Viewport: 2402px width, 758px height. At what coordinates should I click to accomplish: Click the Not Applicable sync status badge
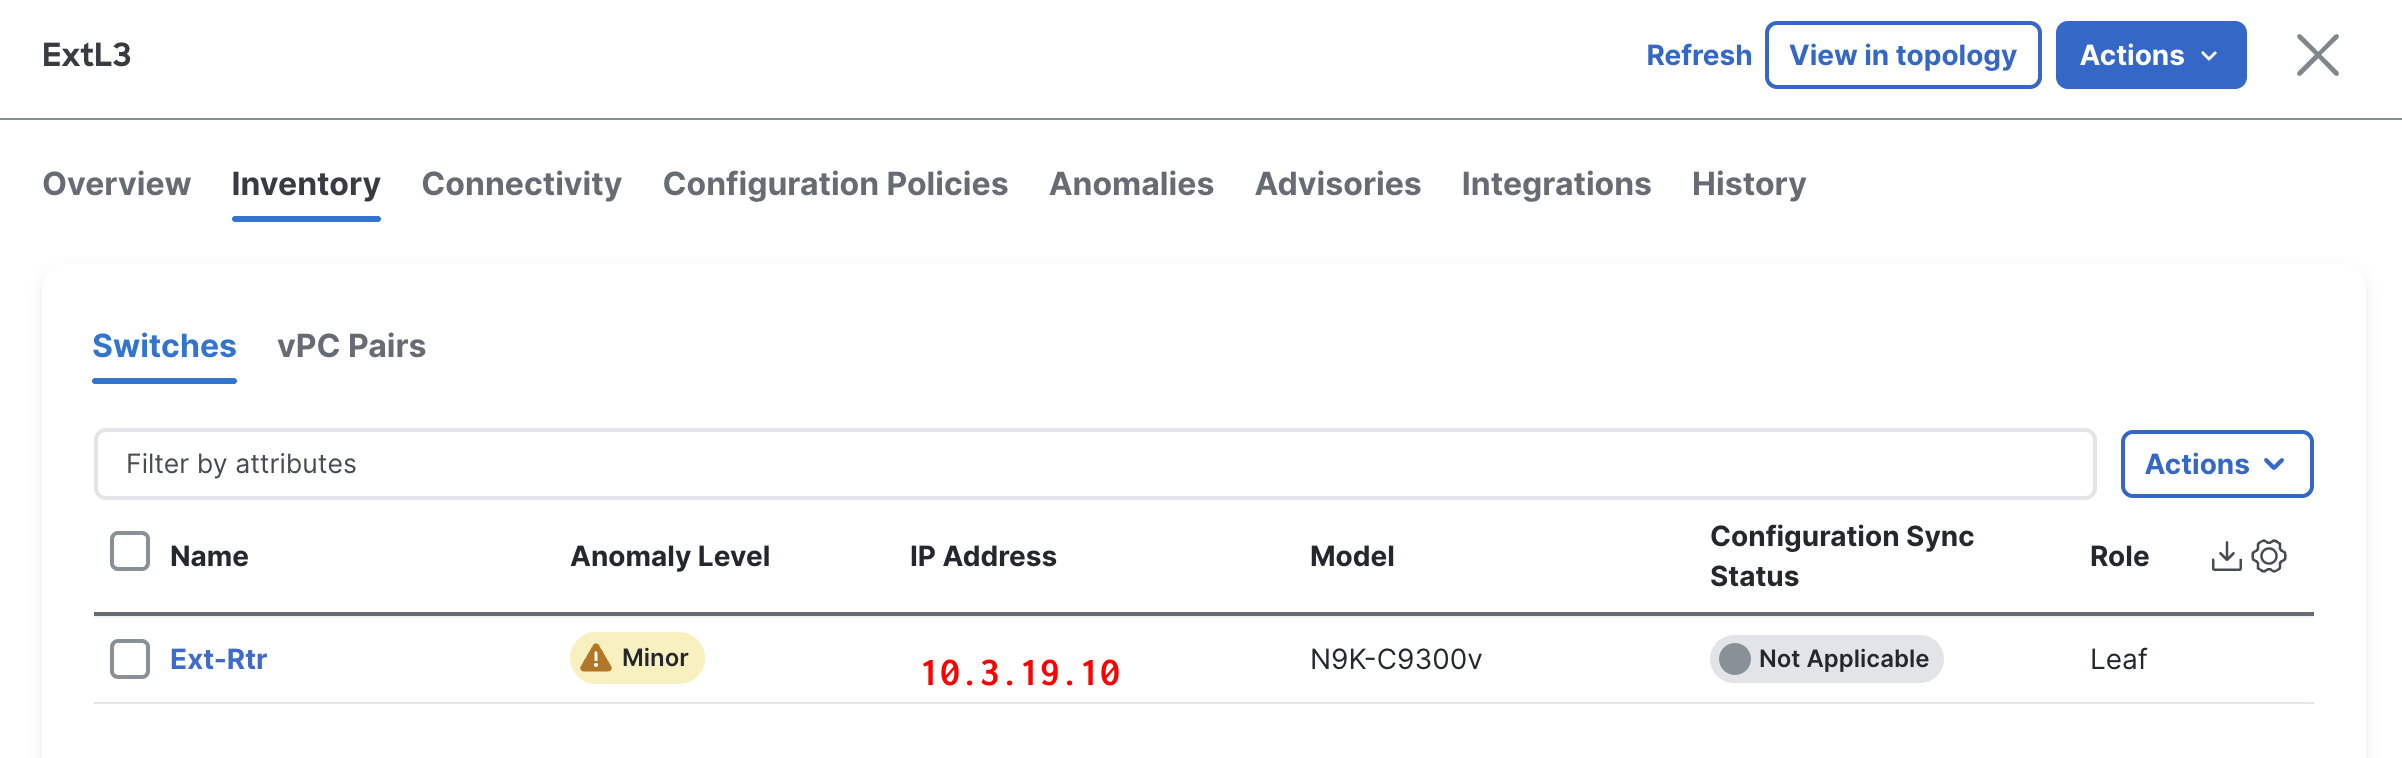pos(1826,659)
